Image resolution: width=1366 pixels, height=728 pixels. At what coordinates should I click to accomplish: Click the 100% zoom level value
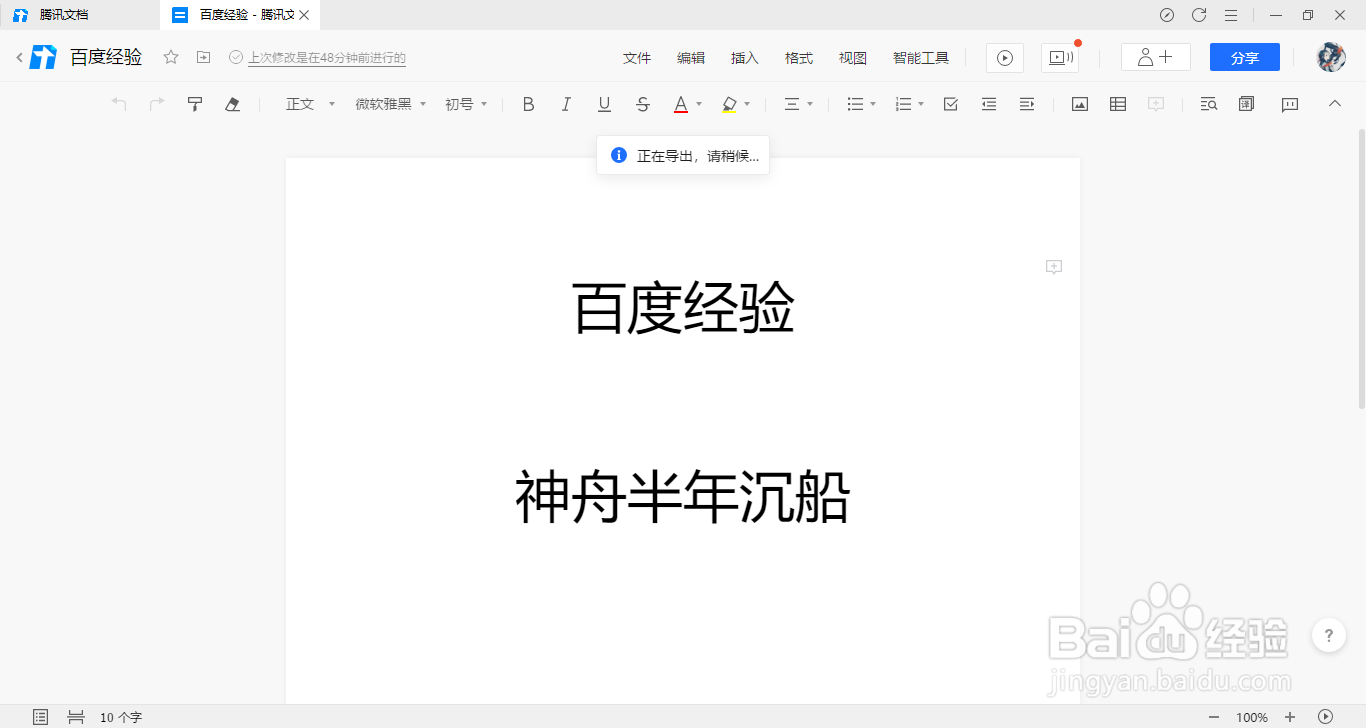click(1252, 717)
